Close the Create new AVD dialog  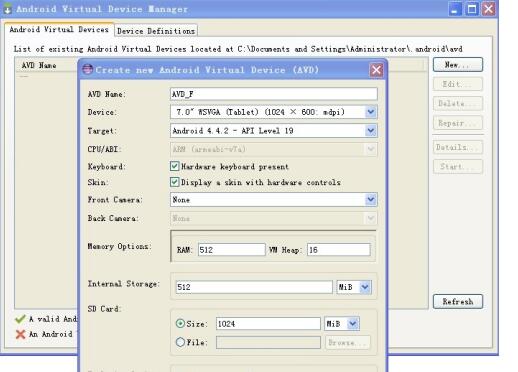(376, 70)
